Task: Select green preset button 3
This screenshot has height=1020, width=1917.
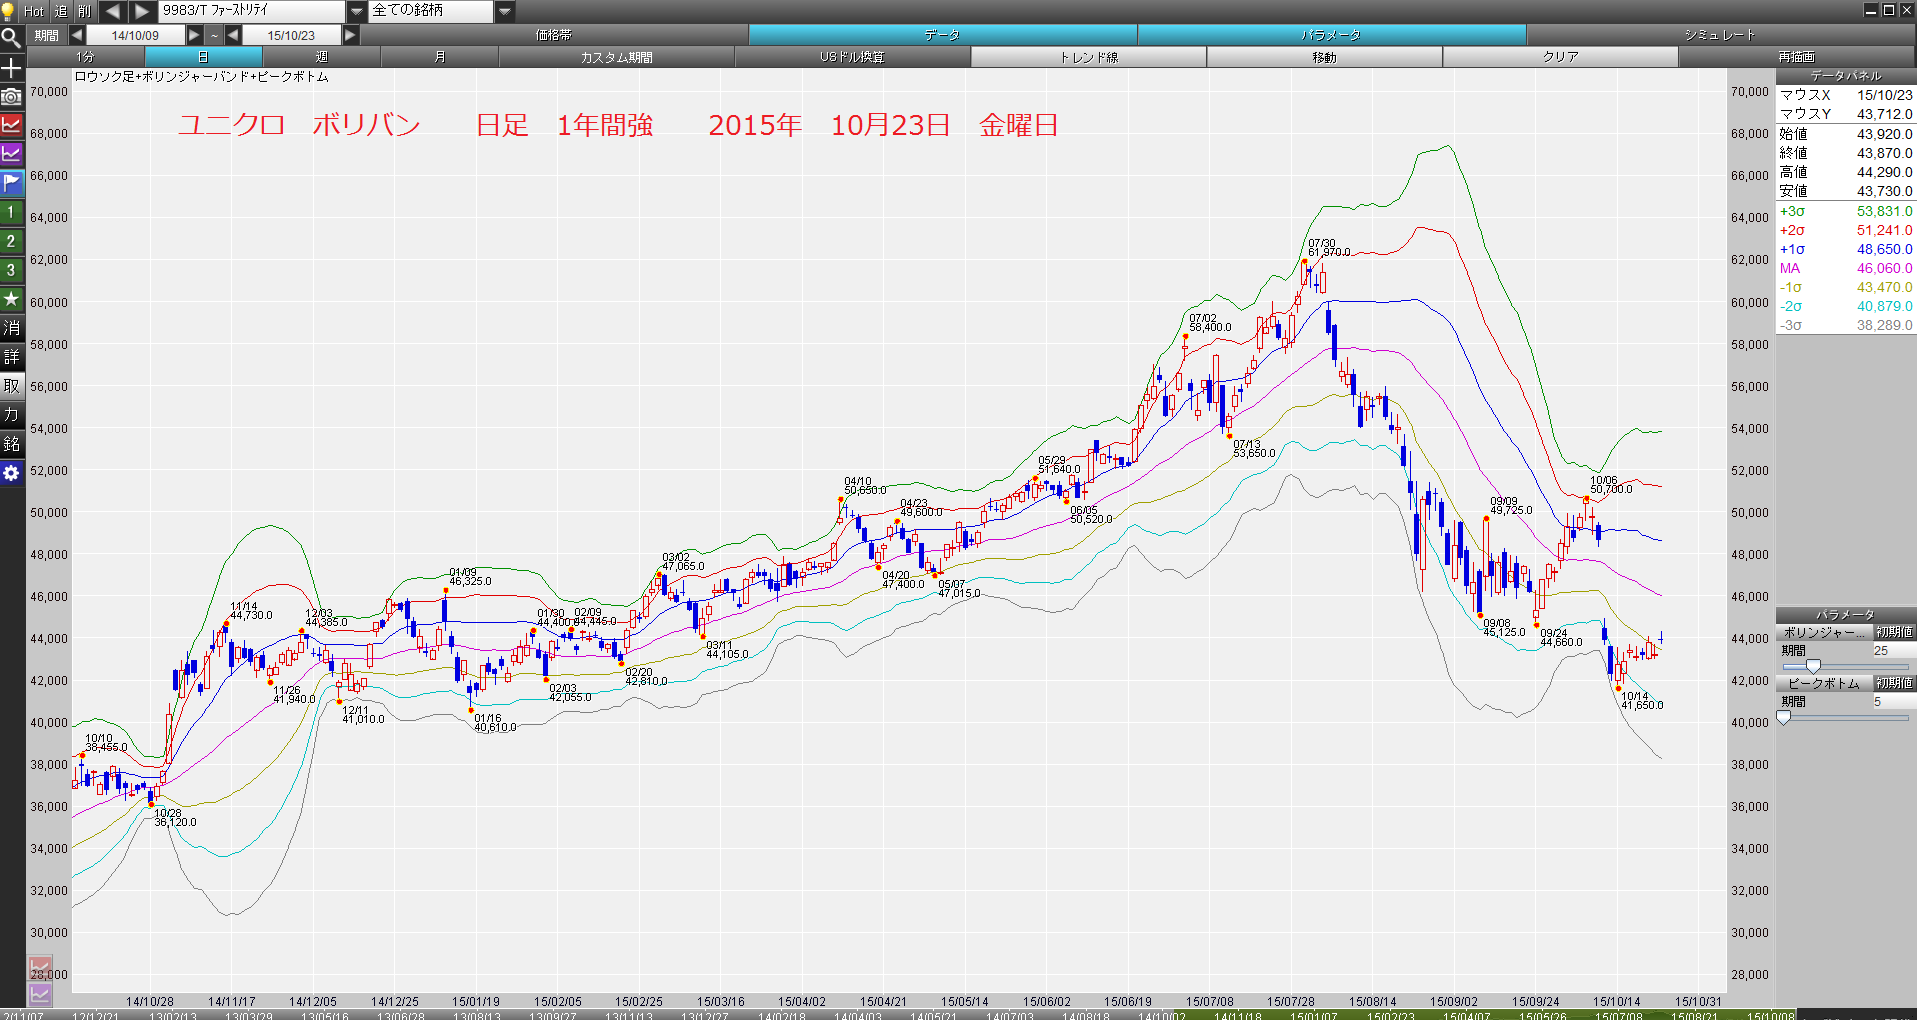Action: tap(11, 270)
